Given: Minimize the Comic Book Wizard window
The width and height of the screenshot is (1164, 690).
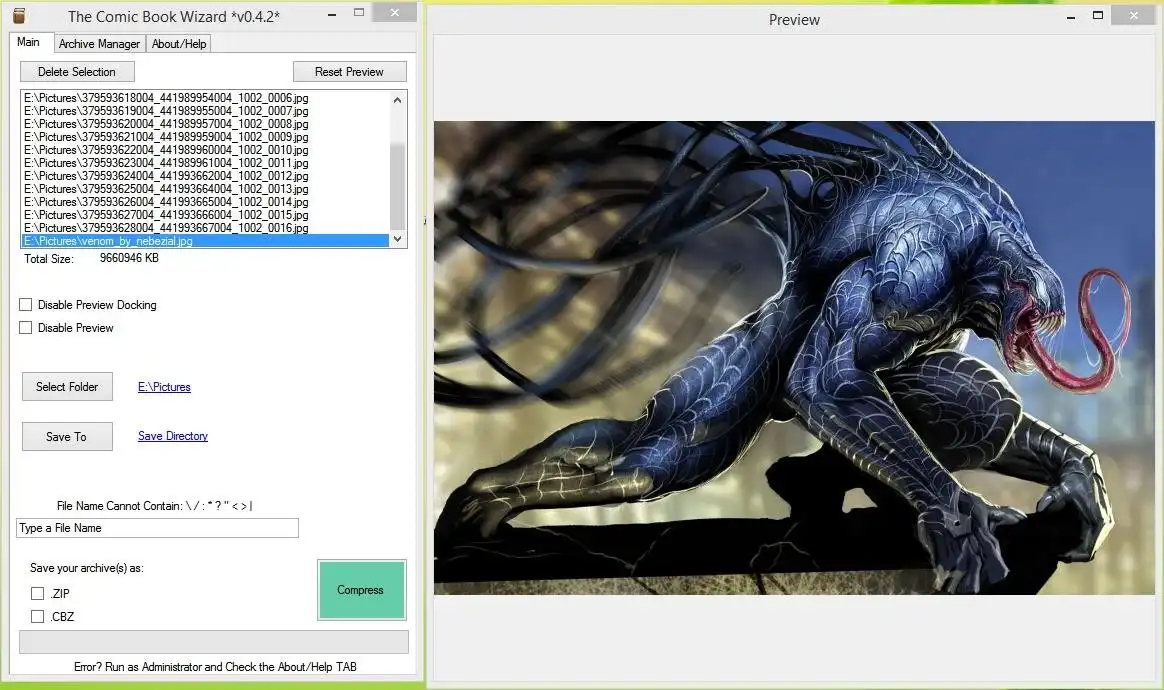Looking at the screenshot, I should [x=332, y=14].
